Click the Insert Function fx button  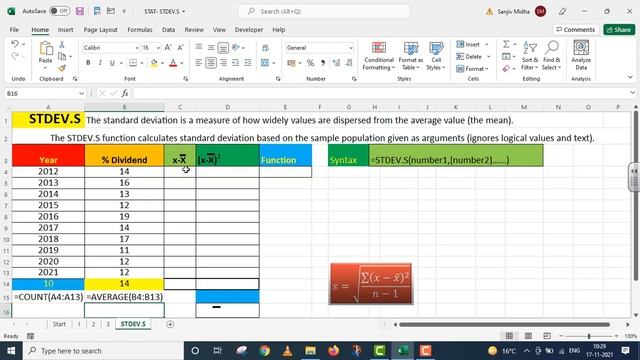(x=125, y=93)
